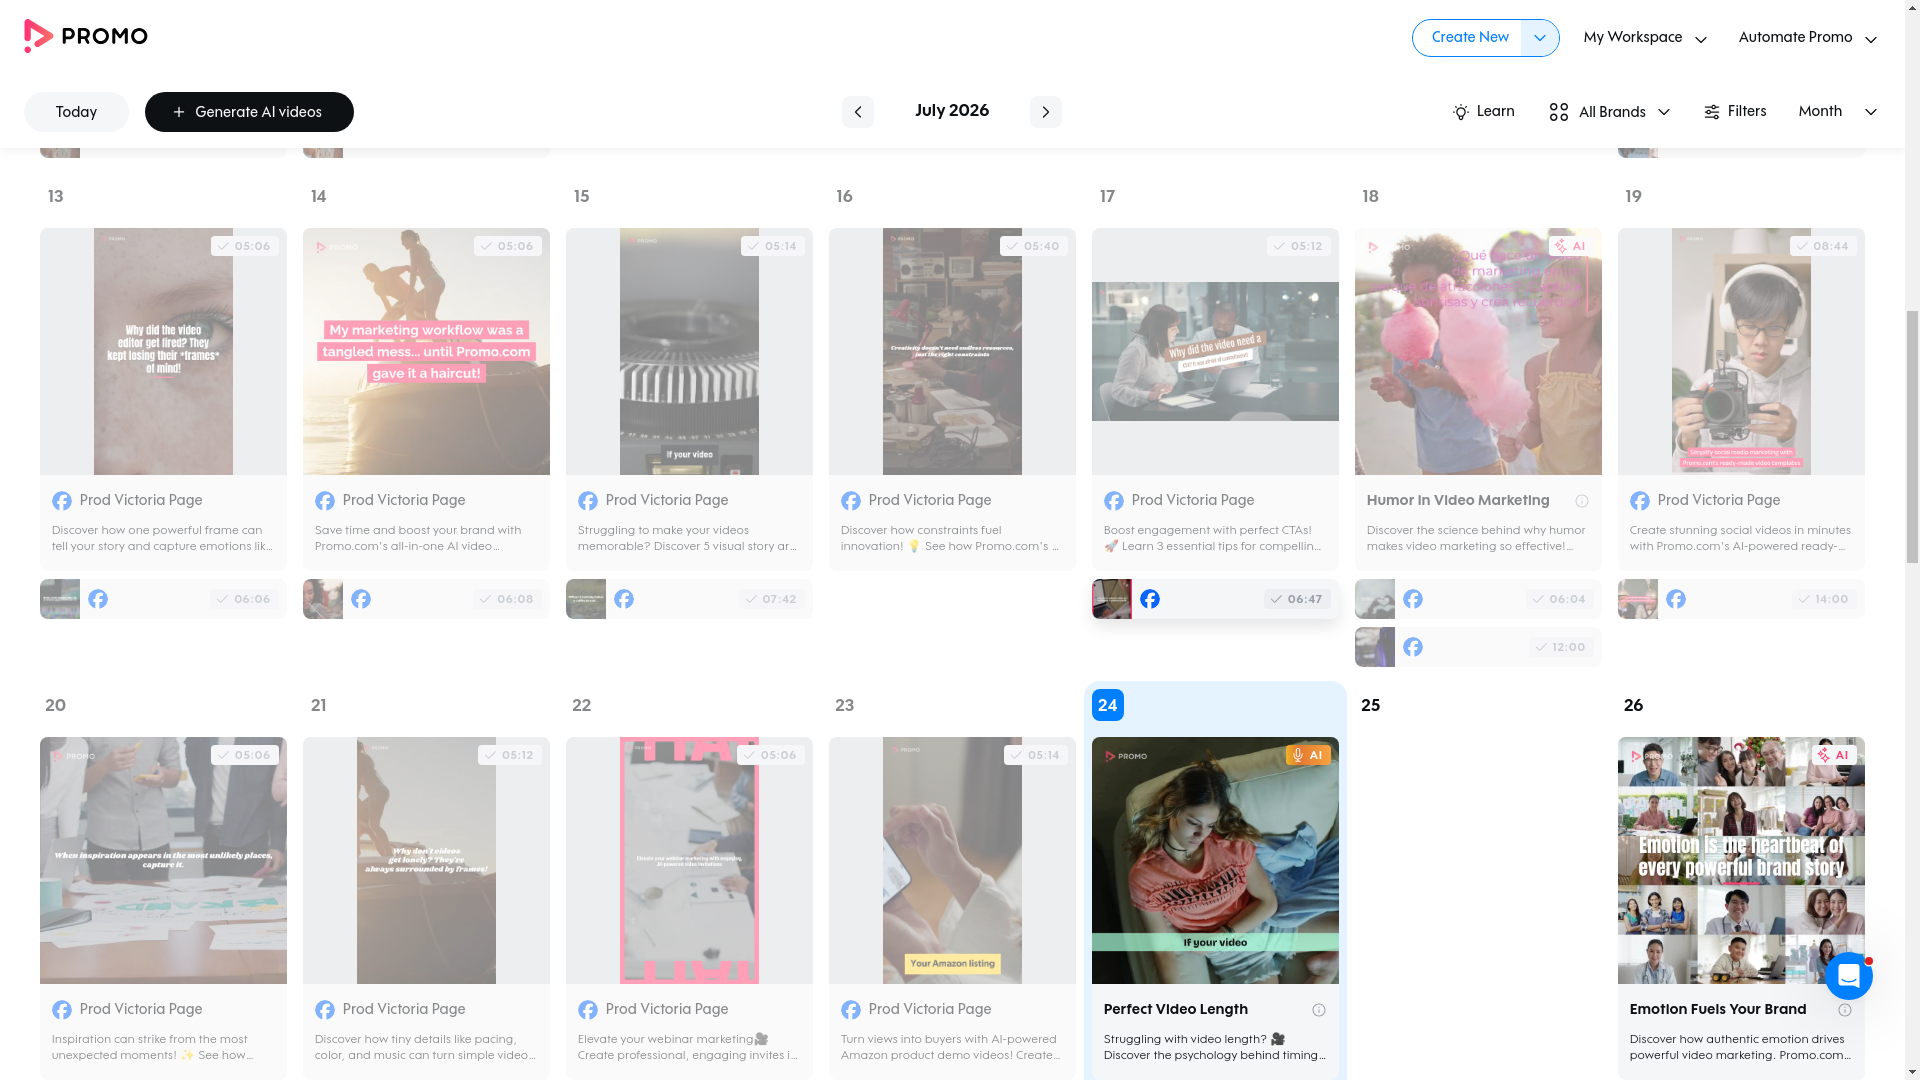Expand the Create New dropdown arrow

point(1539,38)
